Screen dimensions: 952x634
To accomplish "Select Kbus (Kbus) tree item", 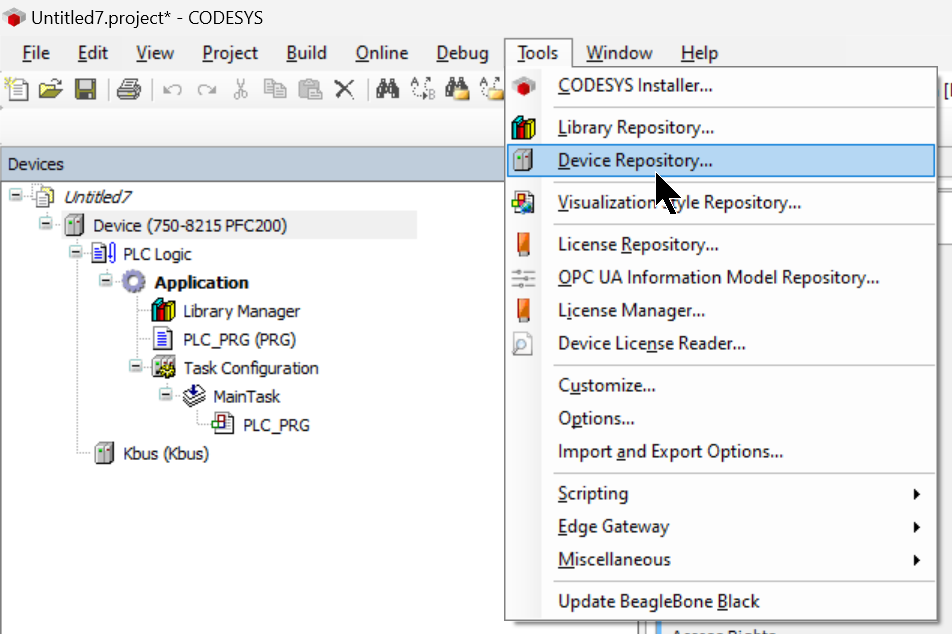I will pyautogui.click(x=166, y=454).
